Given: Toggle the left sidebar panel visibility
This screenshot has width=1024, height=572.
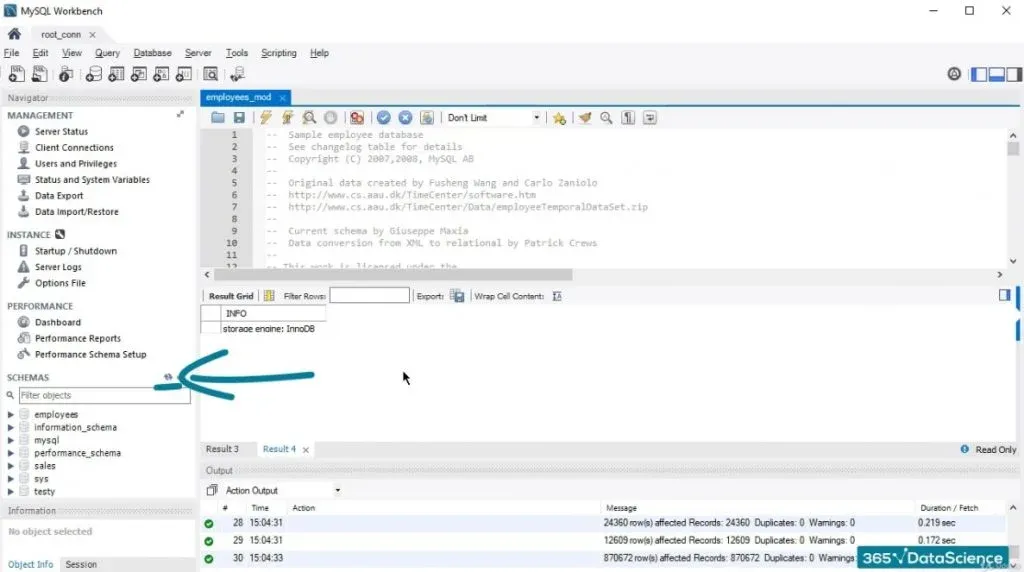Looking at the screenshot, I should point(978,74).
